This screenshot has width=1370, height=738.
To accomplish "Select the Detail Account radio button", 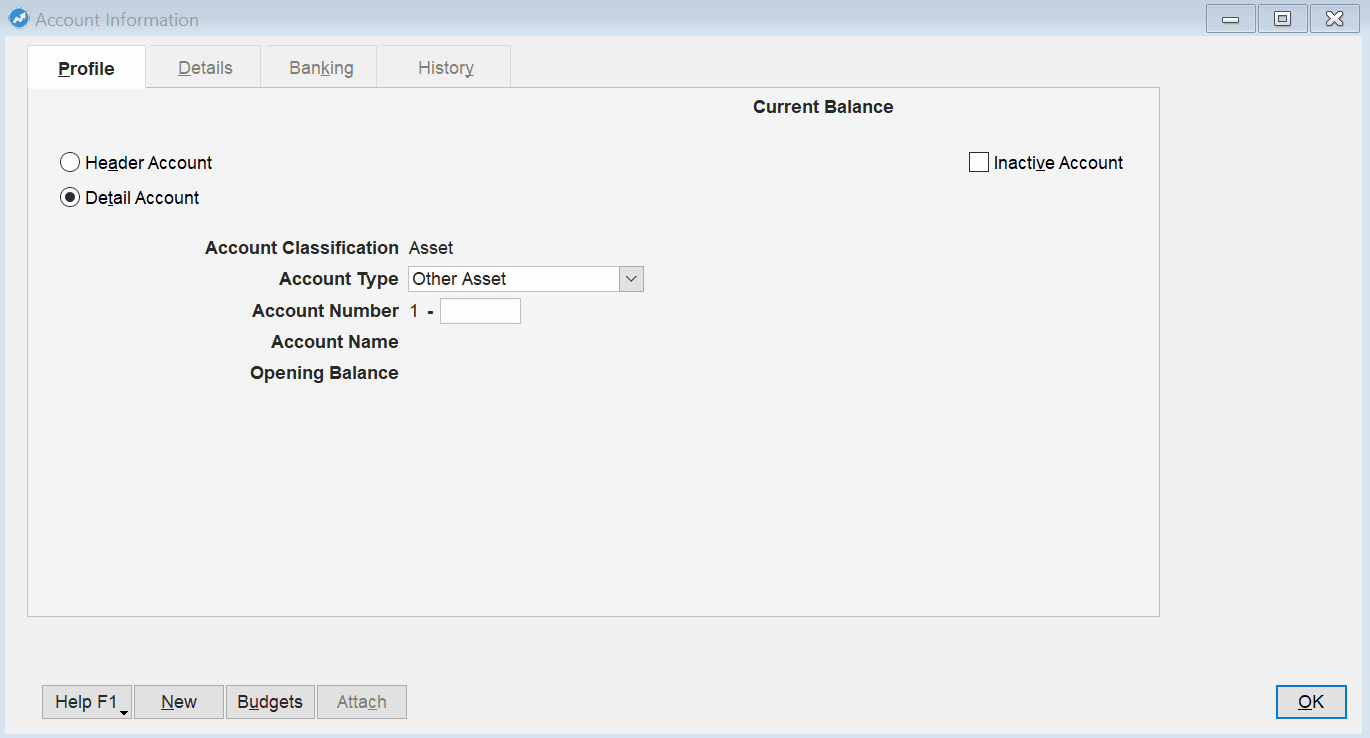I will [69, 197].
